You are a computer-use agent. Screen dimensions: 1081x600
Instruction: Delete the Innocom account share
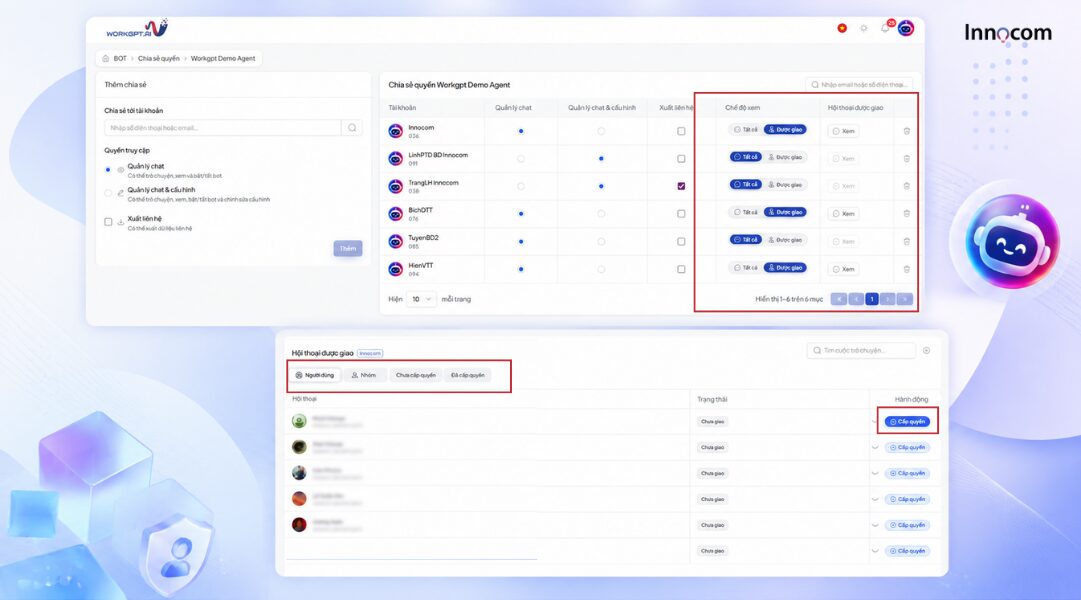907,131
